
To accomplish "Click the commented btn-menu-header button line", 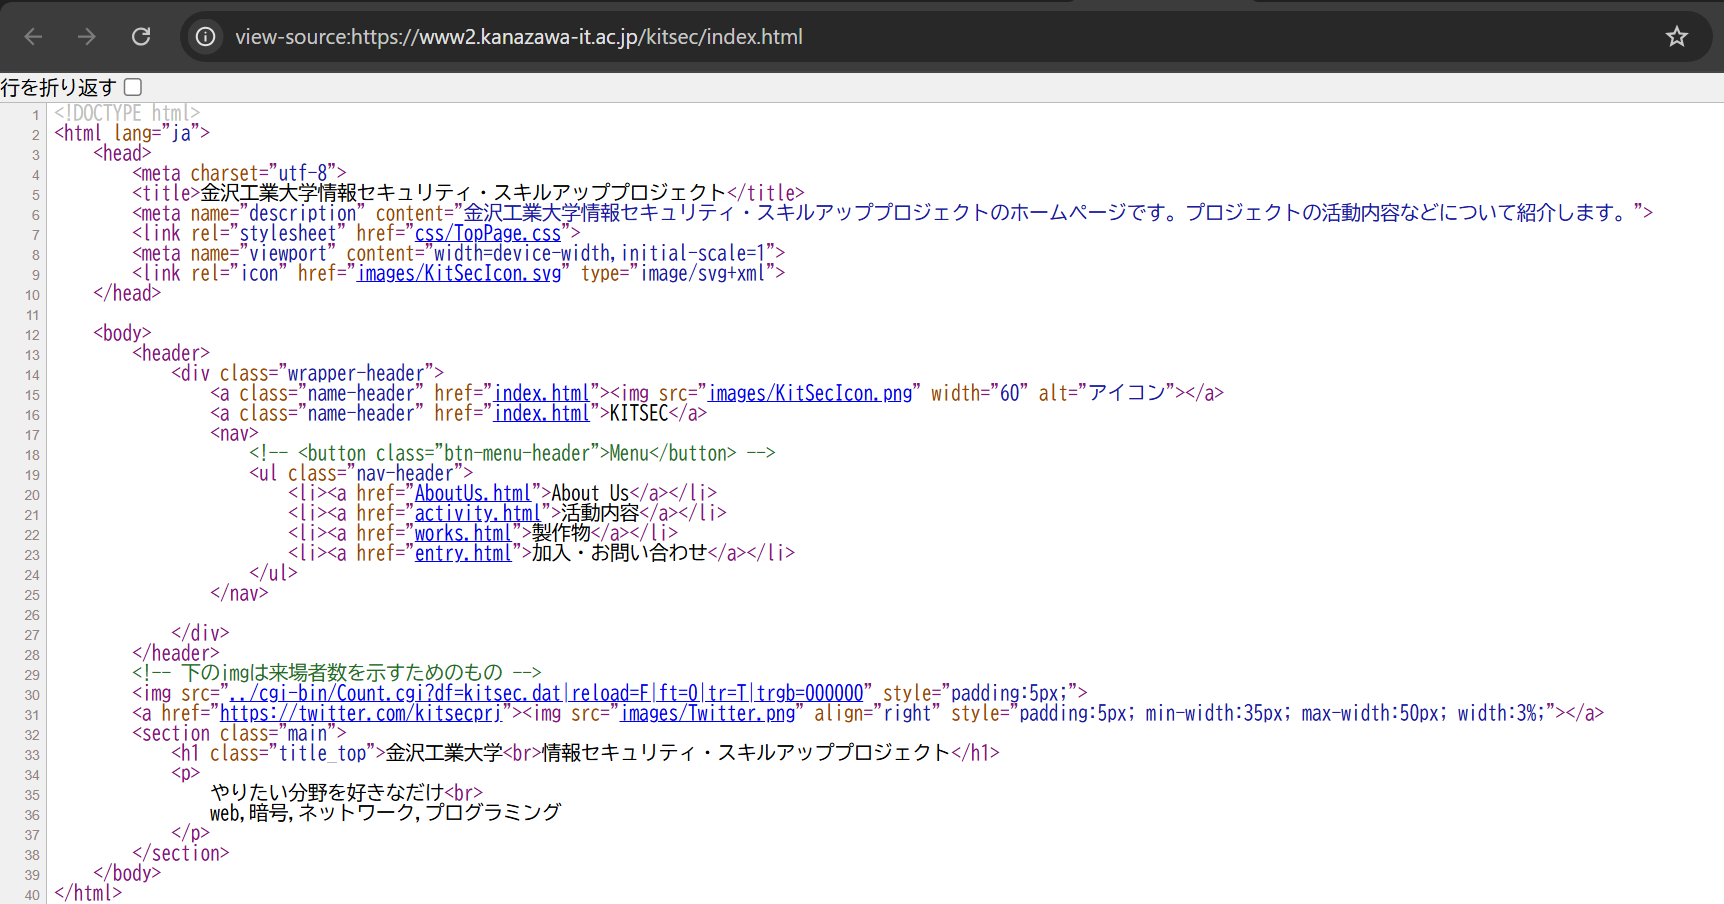I will click(512, 453).
